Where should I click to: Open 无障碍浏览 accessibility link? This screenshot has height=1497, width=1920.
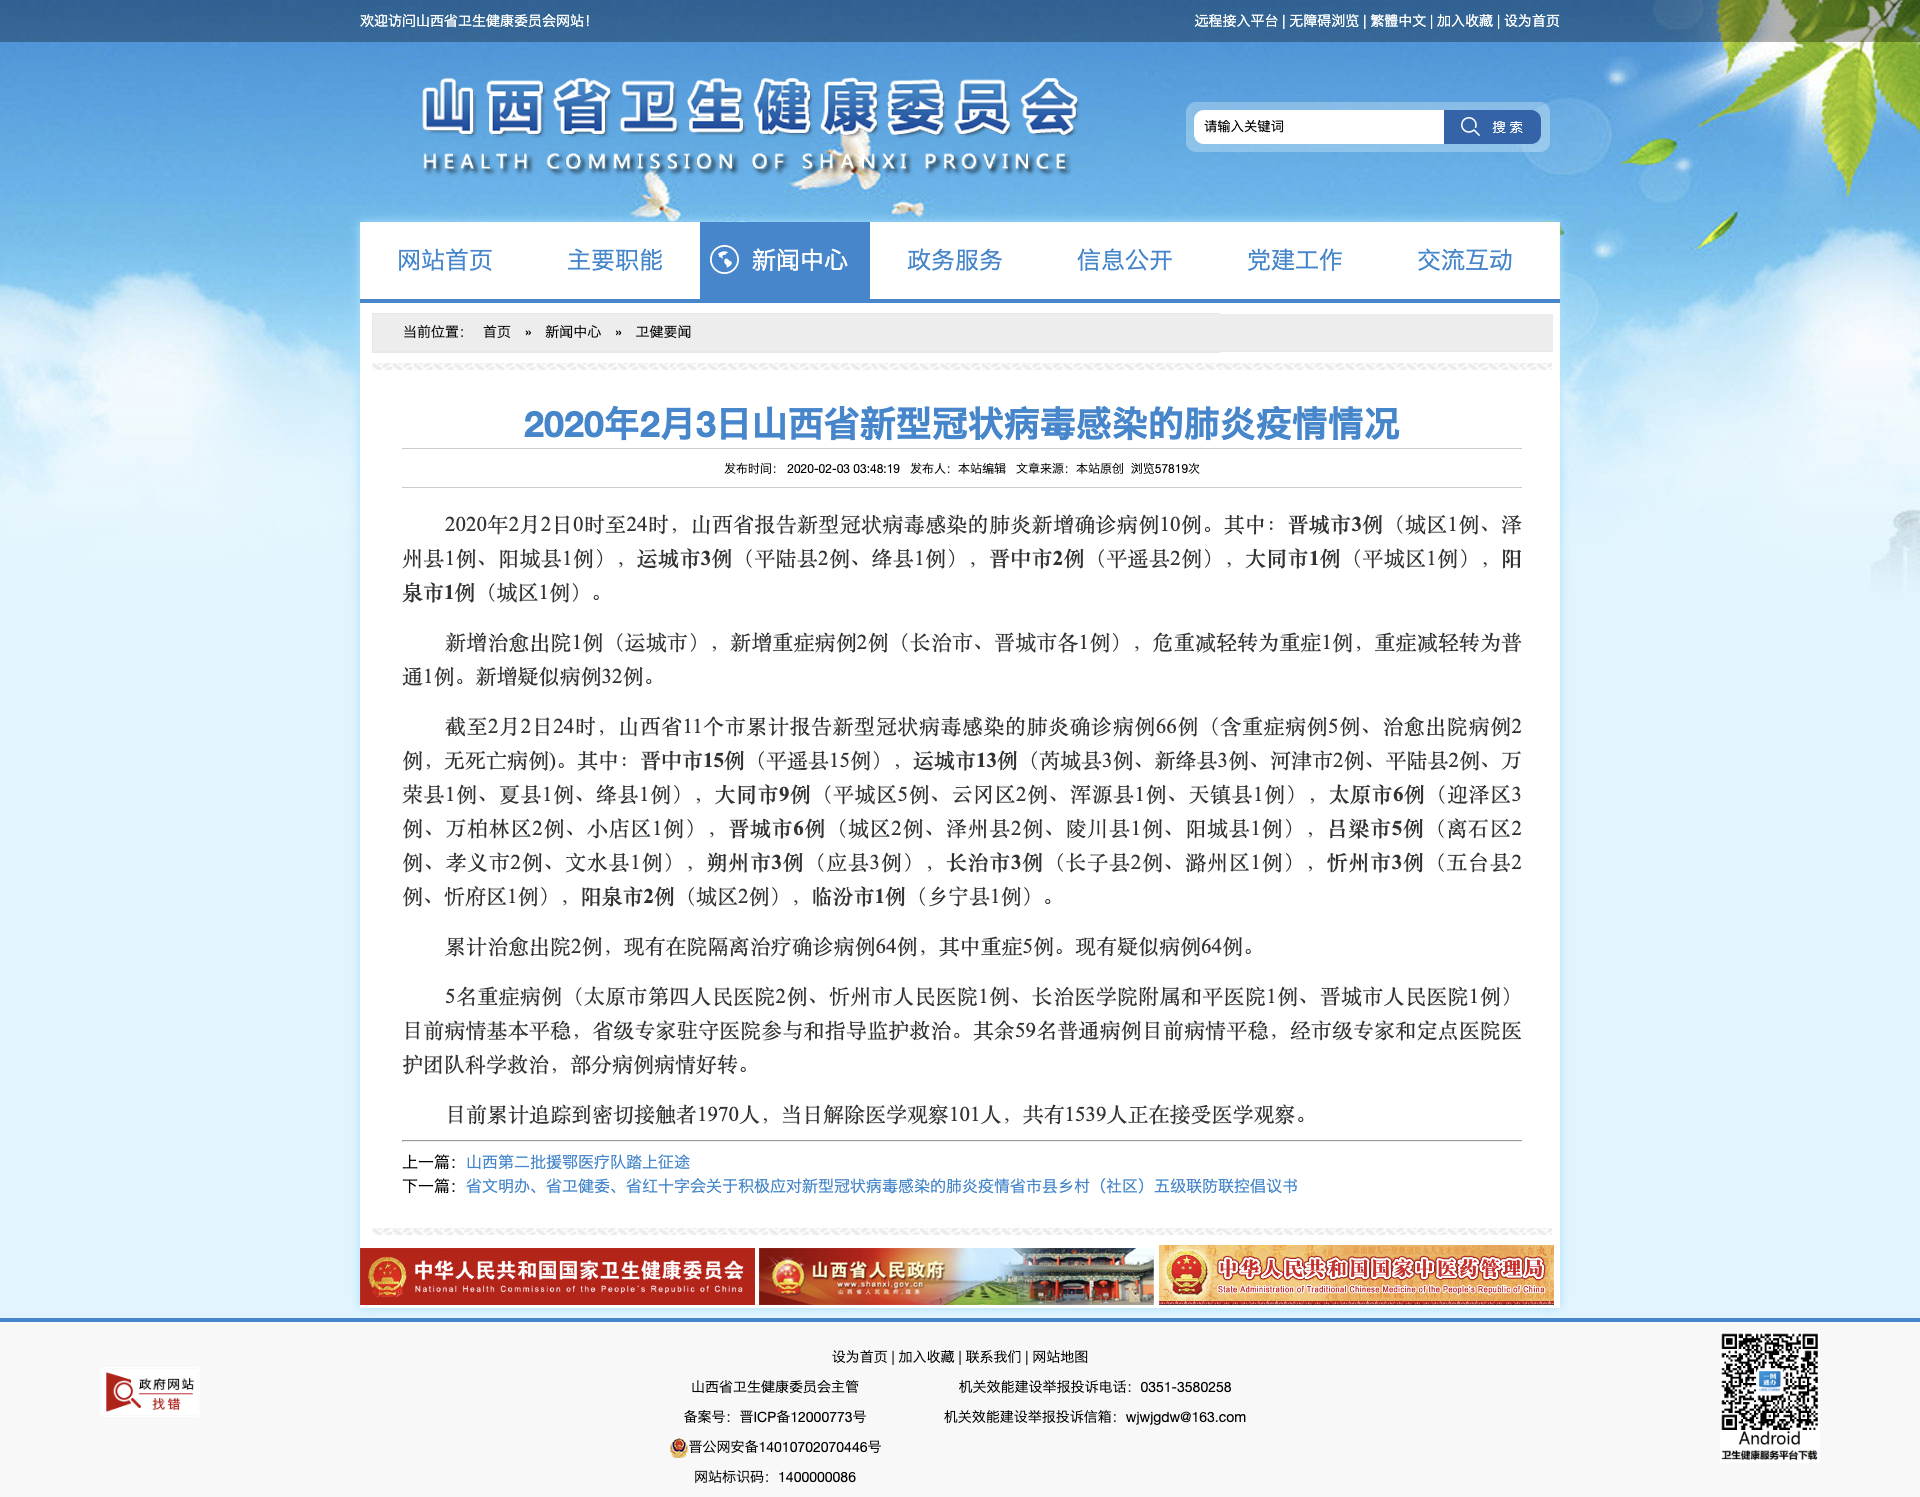tap(1324, 21)
